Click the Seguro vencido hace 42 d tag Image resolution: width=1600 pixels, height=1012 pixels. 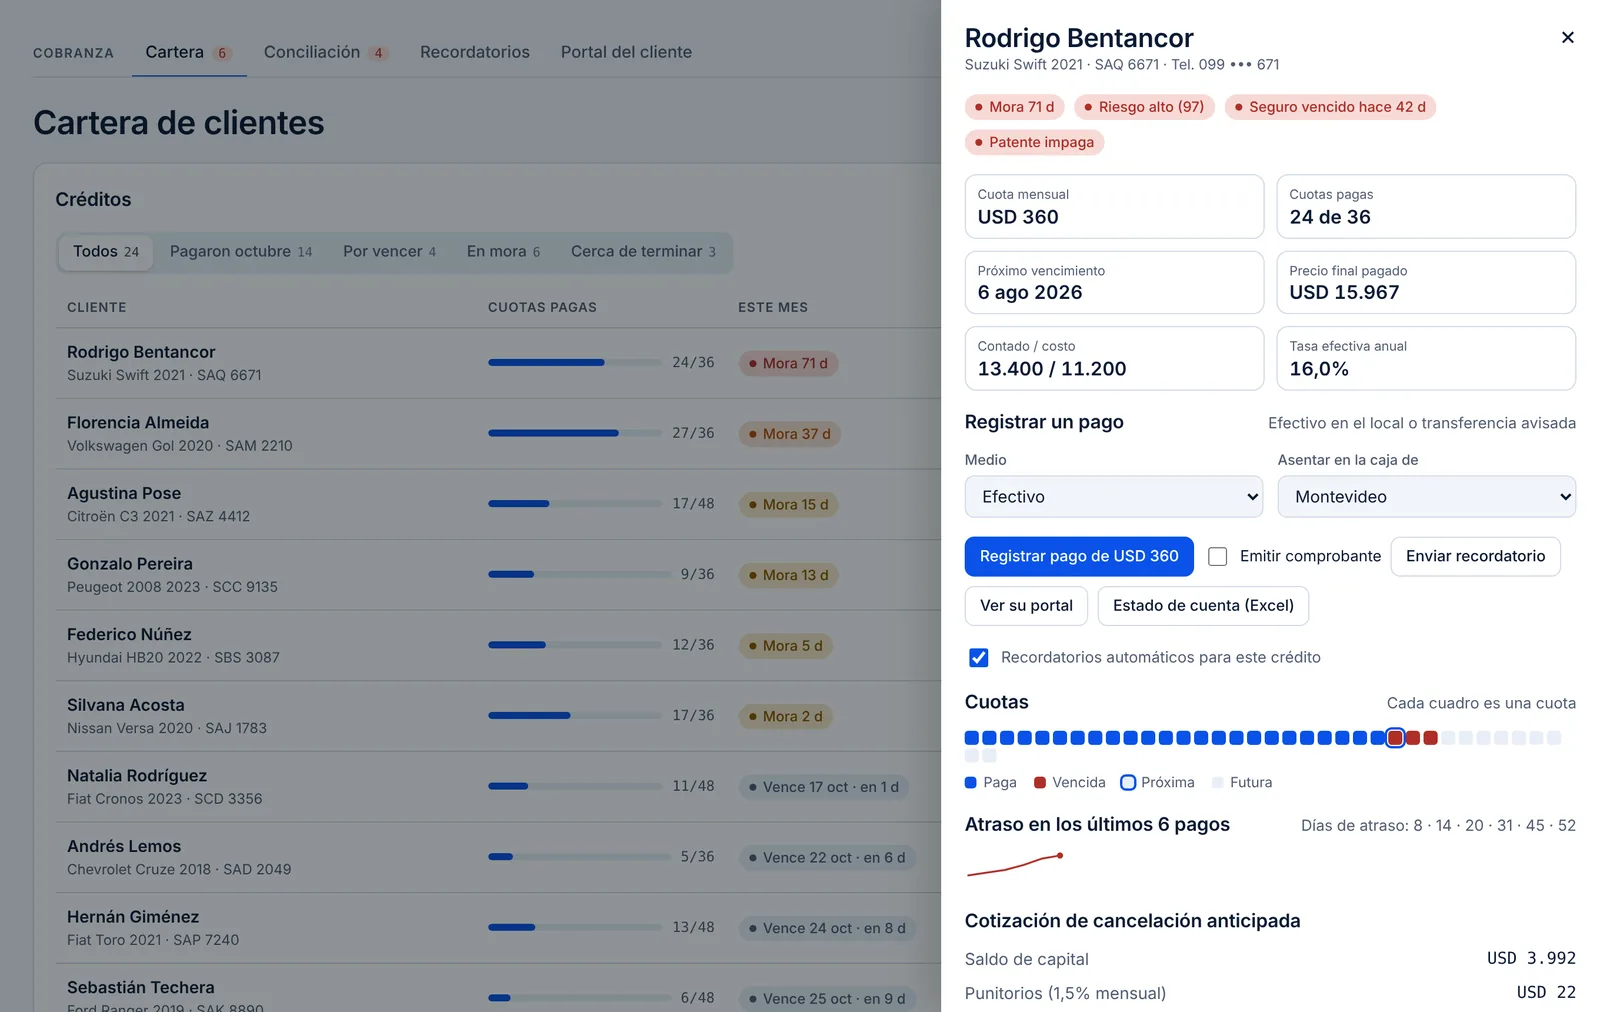pos(1330,107)
